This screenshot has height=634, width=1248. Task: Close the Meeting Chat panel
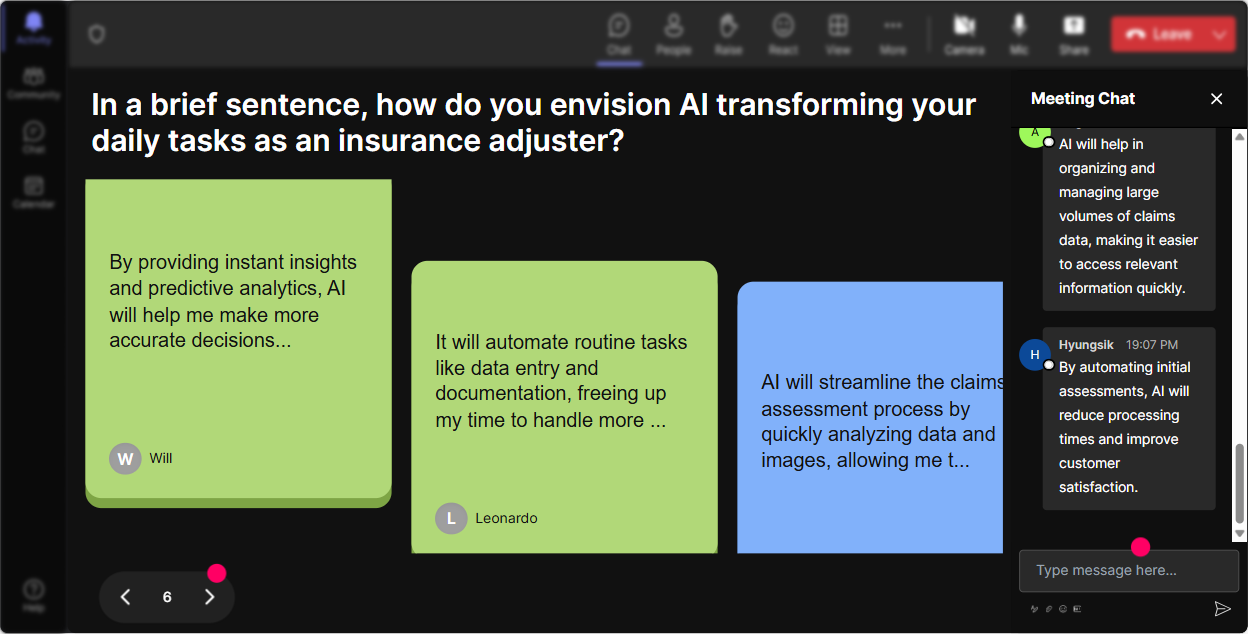(x=1217, y=98)
